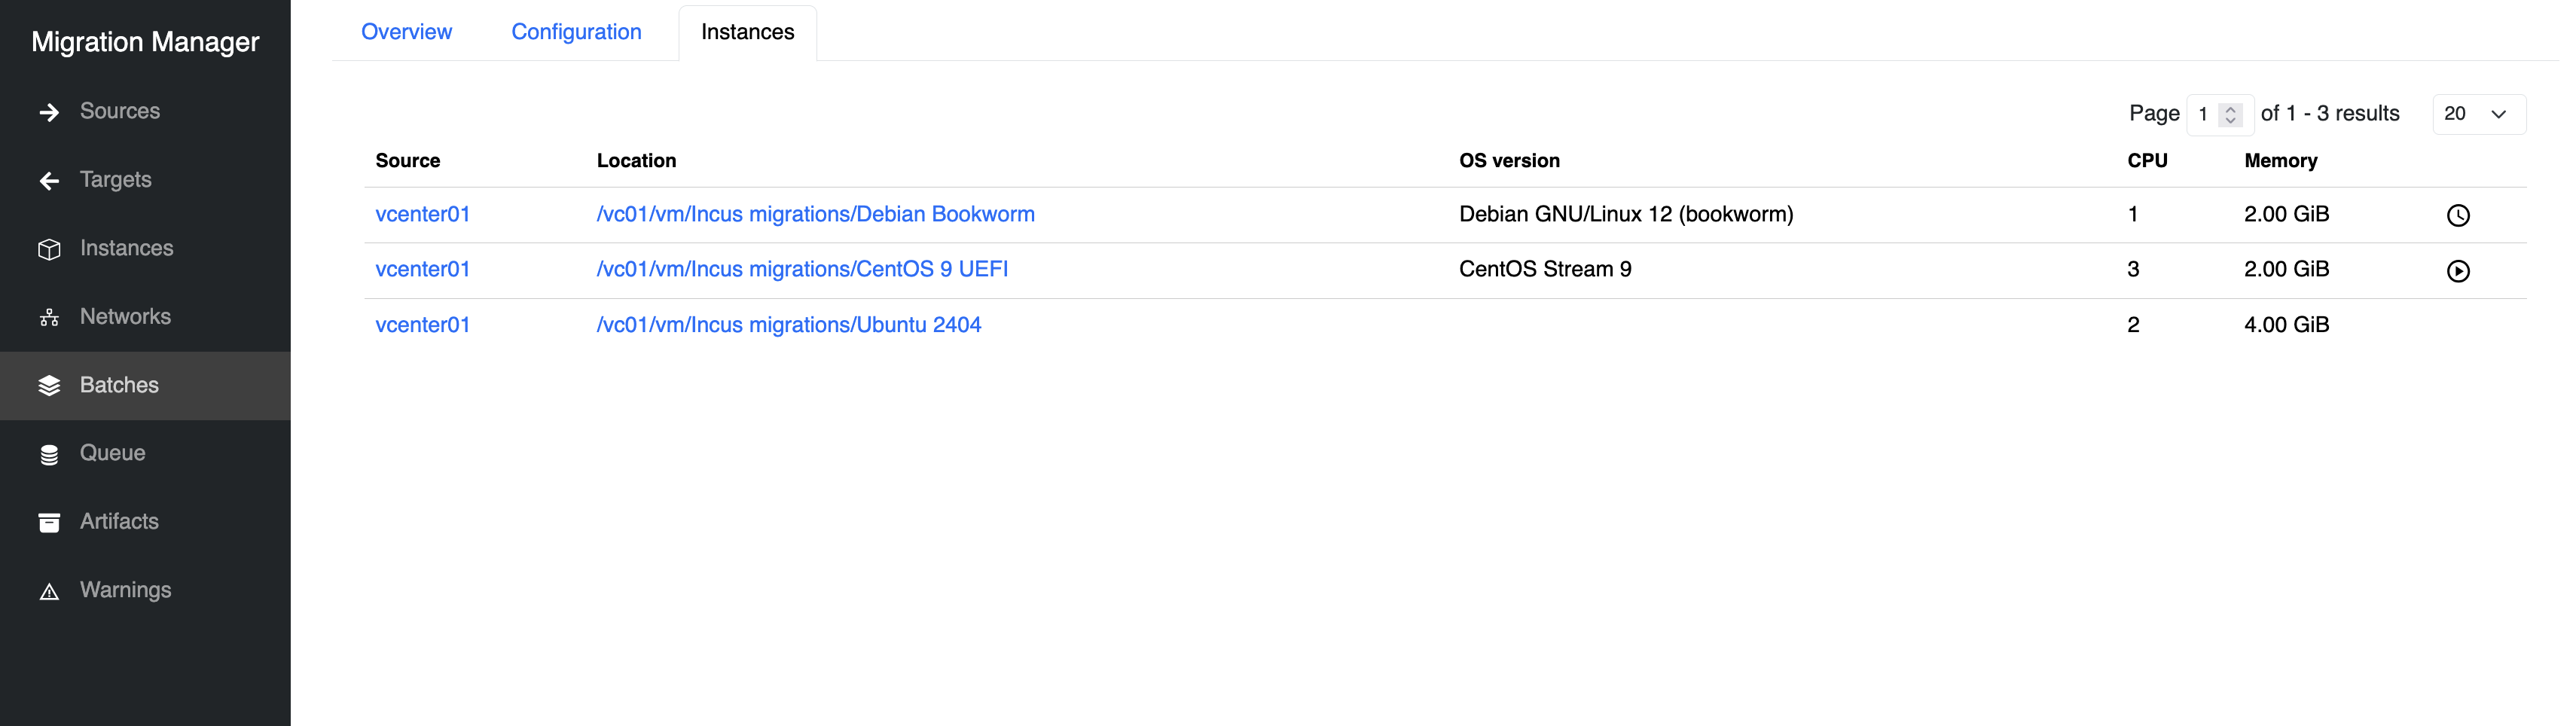
Task: Click vcenter01 source link in Ubuntu row
Action: coord(422,325)
